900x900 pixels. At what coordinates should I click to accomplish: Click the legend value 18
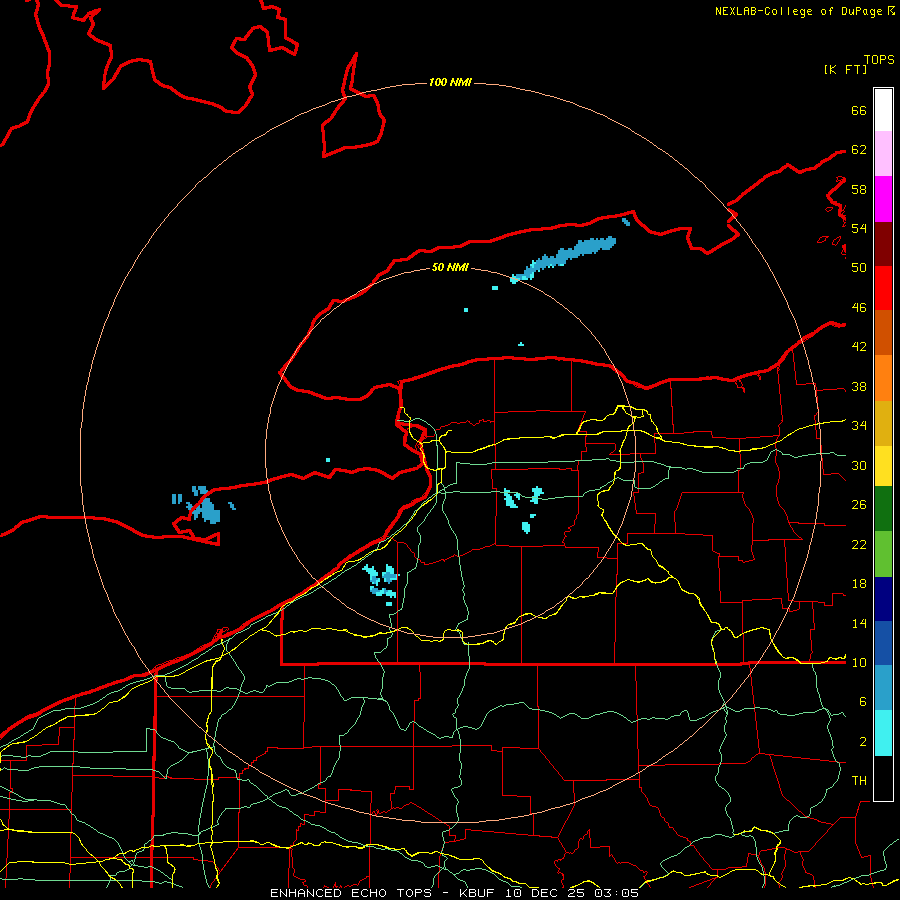(x=859, y=583)
